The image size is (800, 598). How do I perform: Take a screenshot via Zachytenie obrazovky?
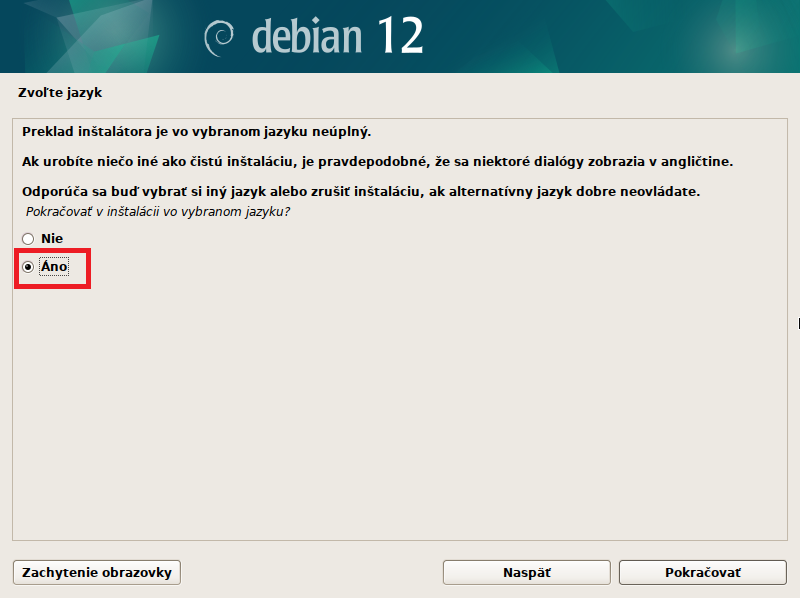[x=97, y=572]
